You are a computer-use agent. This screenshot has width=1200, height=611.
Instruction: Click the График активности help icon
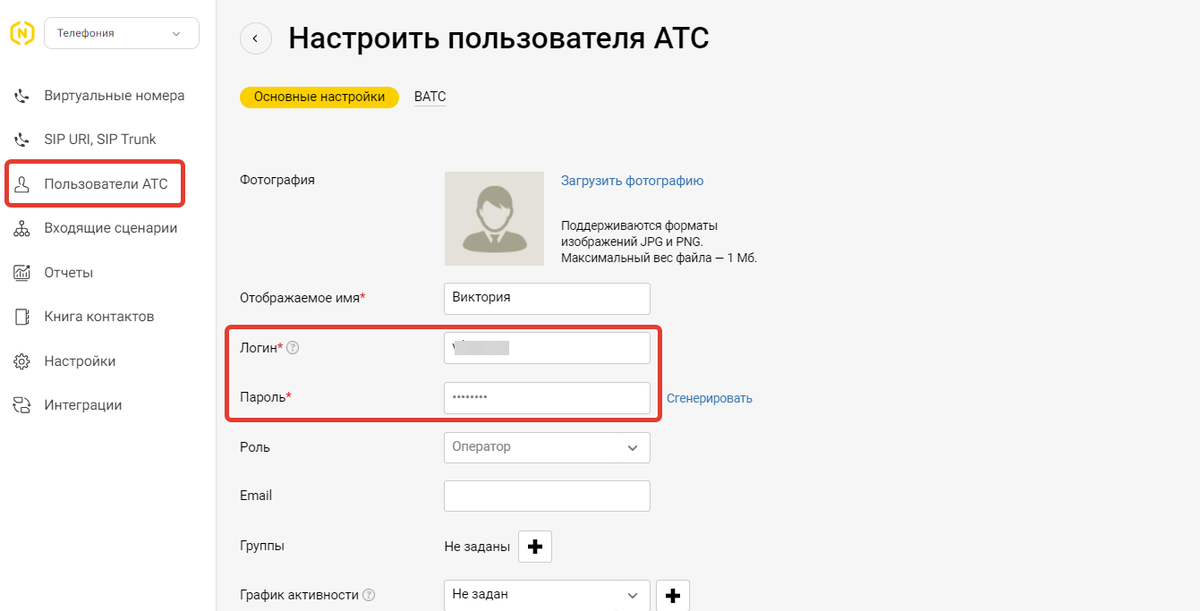coord(369,595)
